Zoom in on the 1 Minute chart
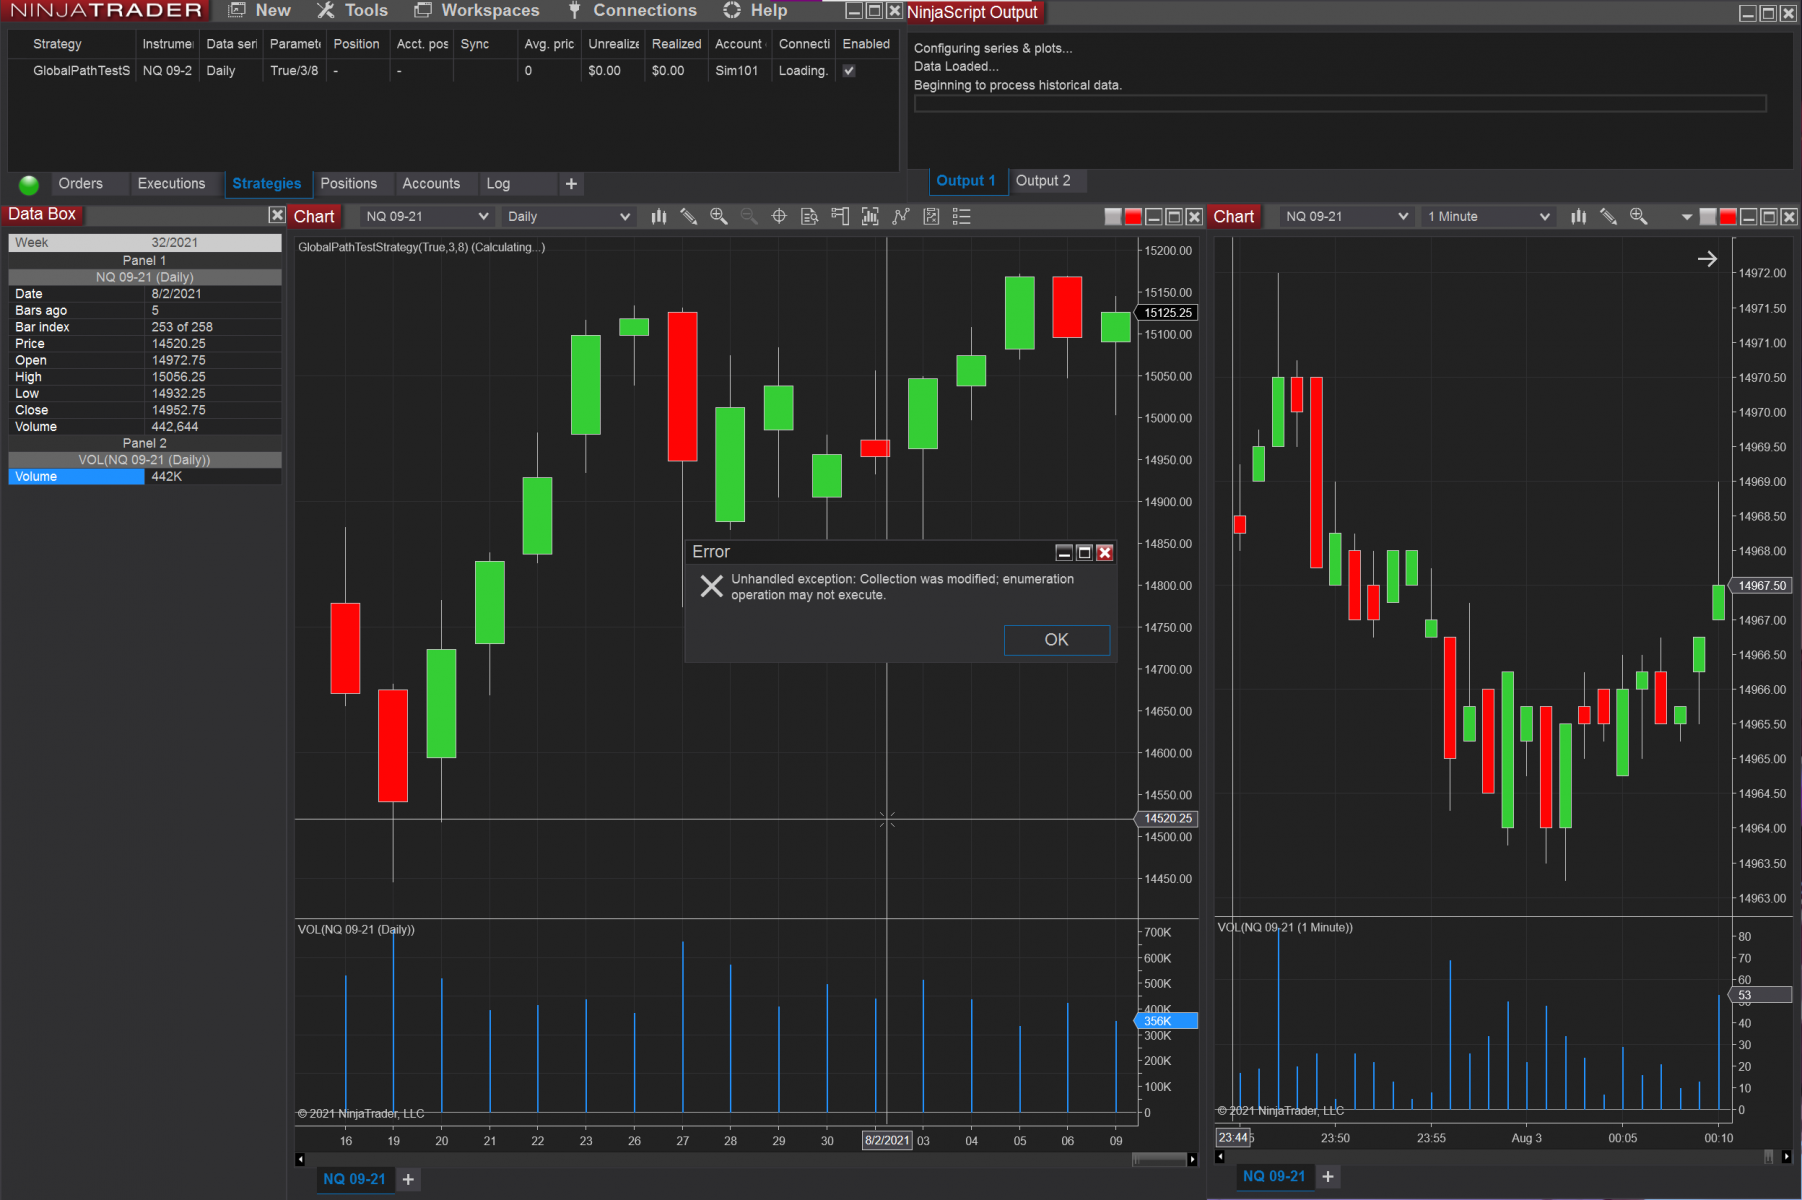 [x=1638, y=216]
